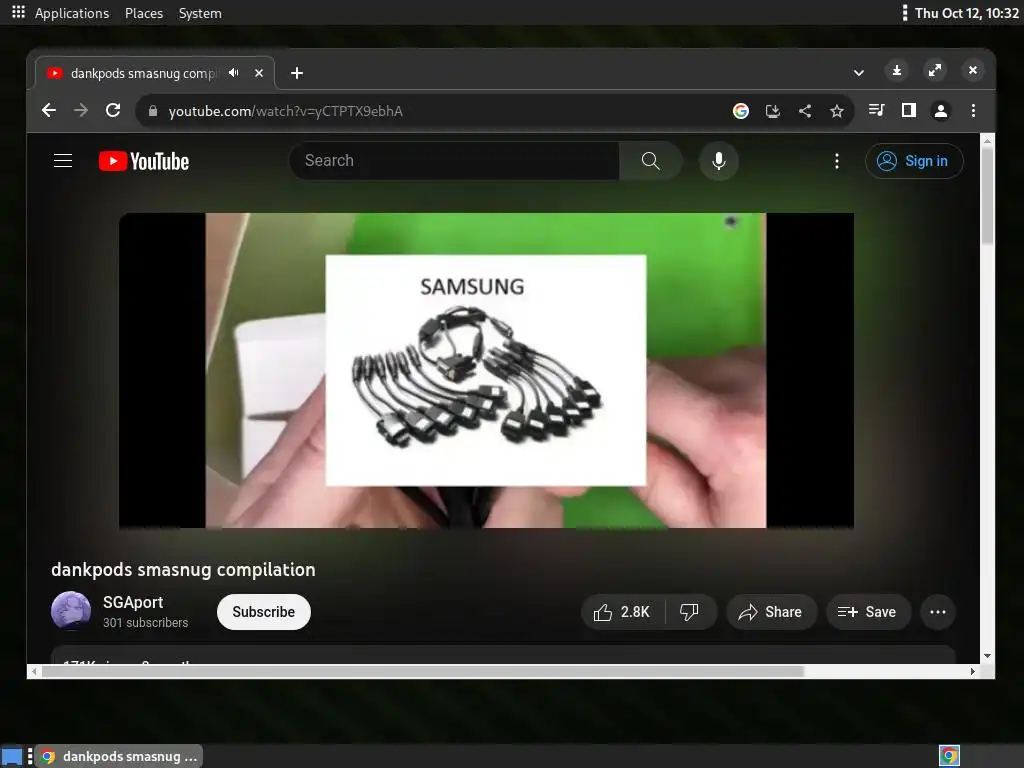Click video title dankpods smasnug compilation
The width and height of the screenshot is (1024, 768).
pos(183,569)
